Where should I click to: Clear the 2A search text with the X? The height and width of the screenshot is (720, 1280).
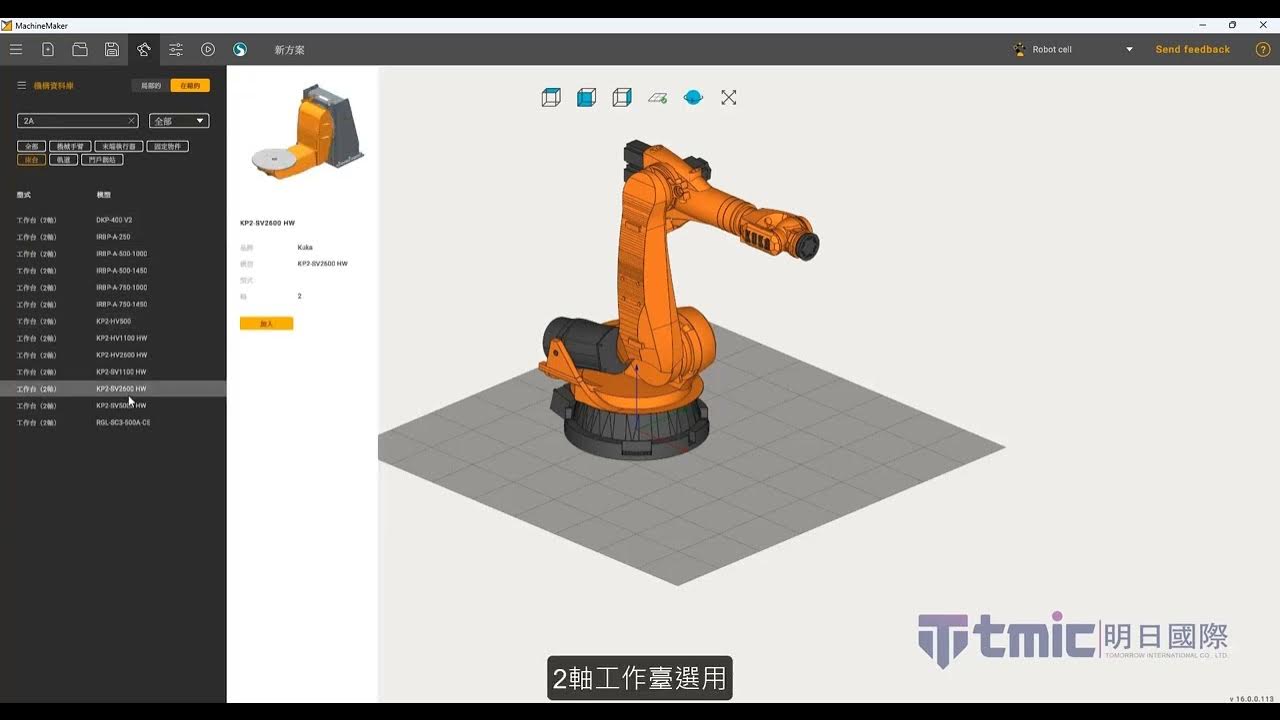[132, 121]
